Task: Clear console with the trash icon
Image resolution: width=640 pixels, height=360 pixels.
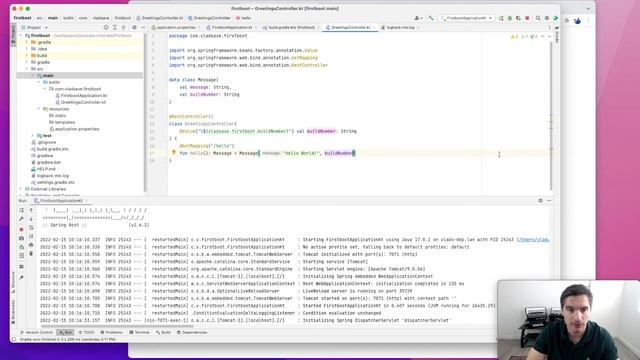Action: [31, 253]
